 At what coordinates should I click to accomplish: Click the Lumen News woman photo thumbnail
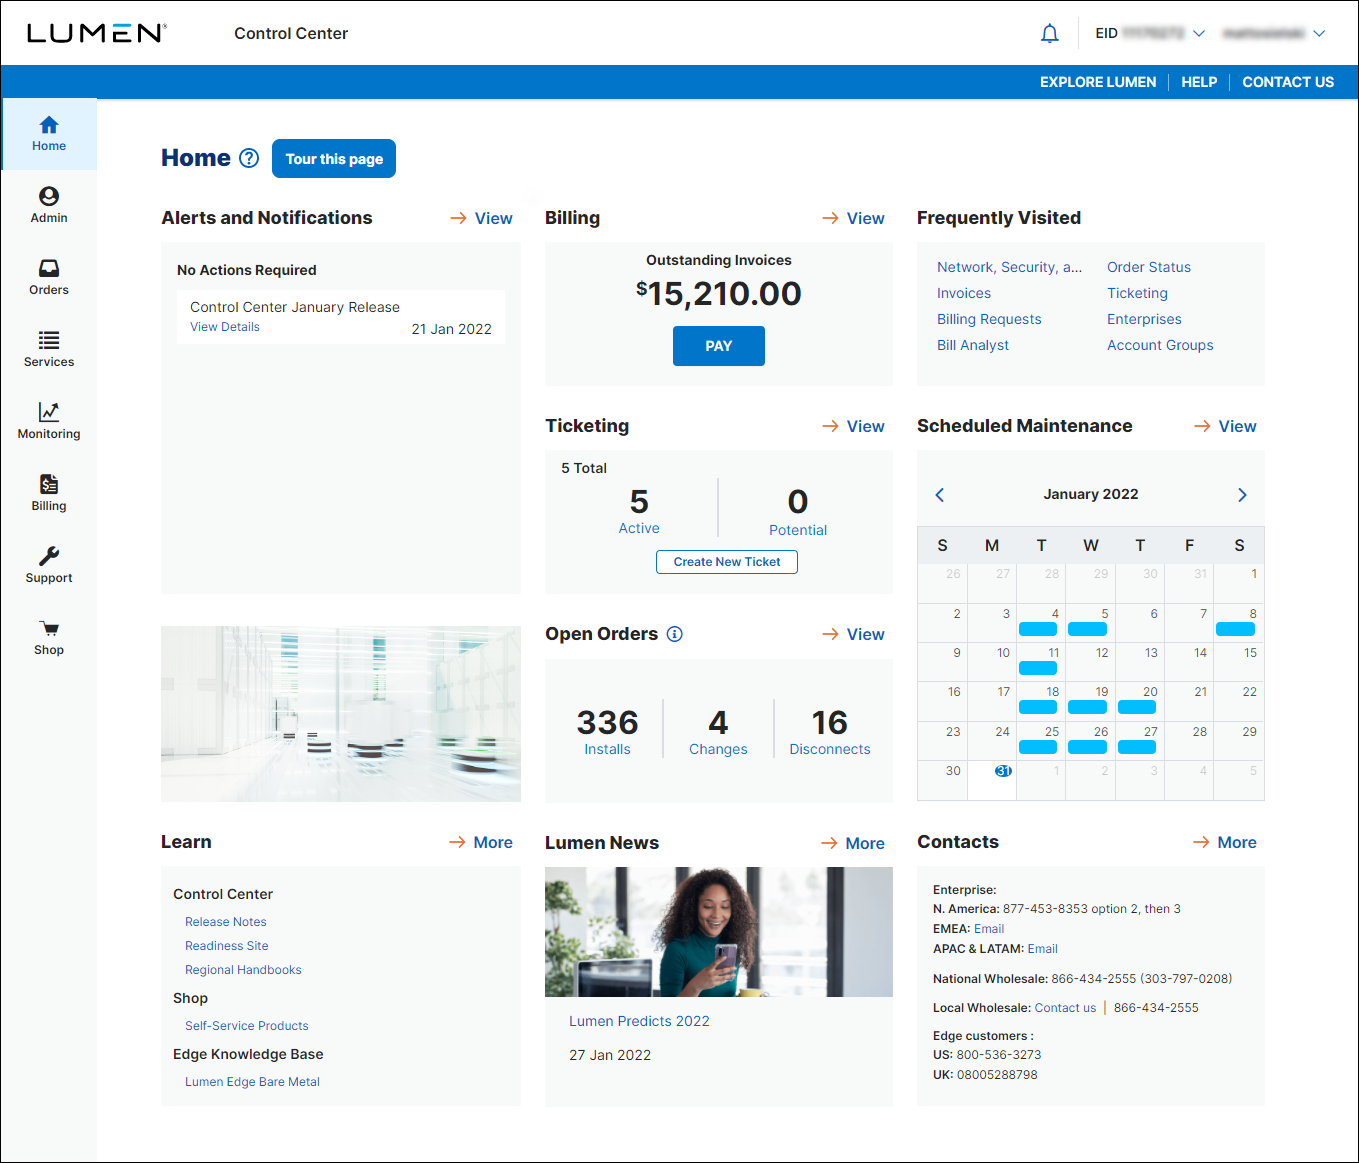click(719, 932)
